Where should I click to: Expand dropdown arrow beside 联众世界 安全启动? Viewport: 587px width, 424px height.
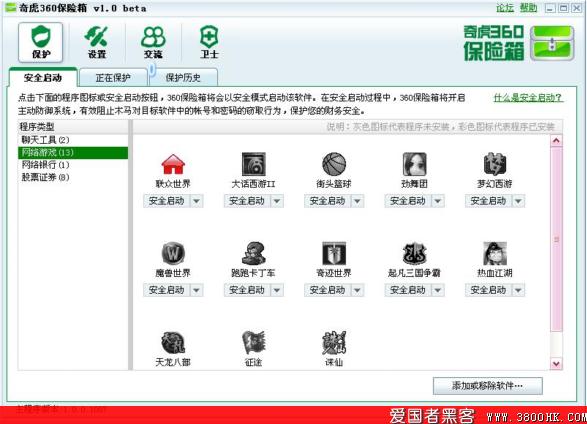click(197, 201)
